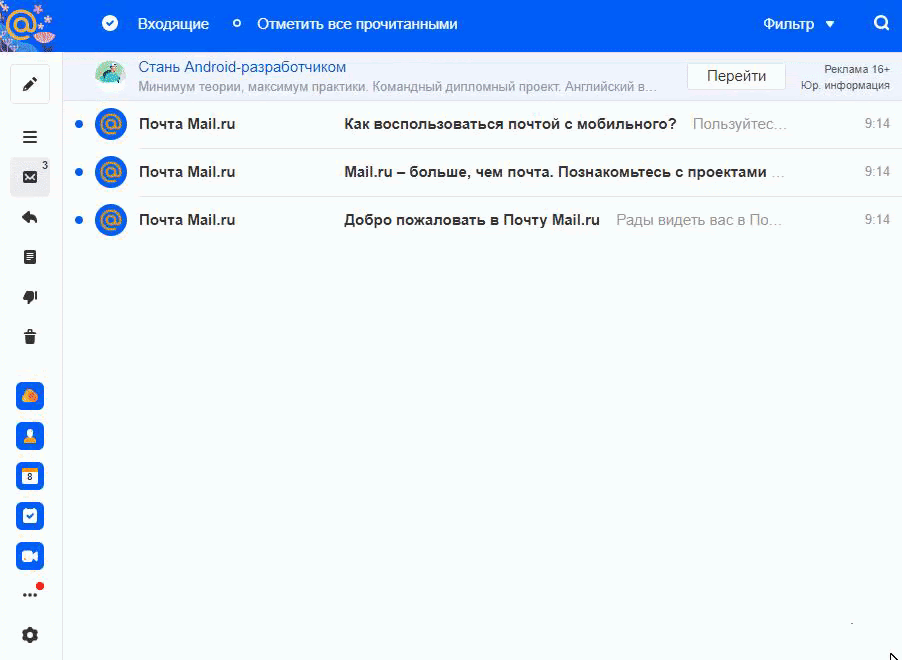
Task: Open the Trash bin folder icon
Action: (x=30, y=337)
